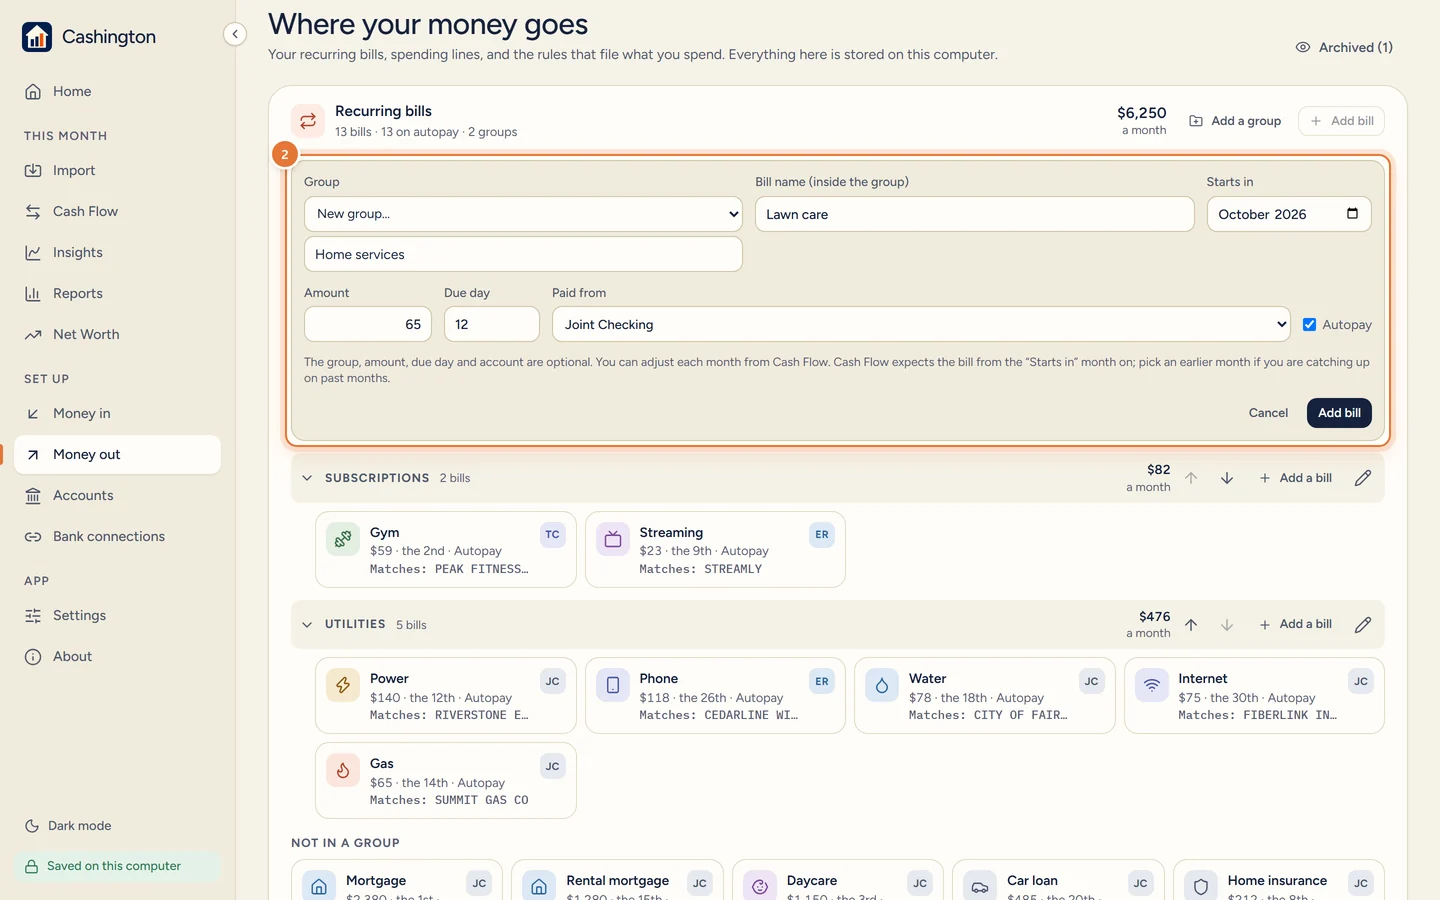Add a bill to Subscriptions group

pyautogui.click(x=1295, y=478)
